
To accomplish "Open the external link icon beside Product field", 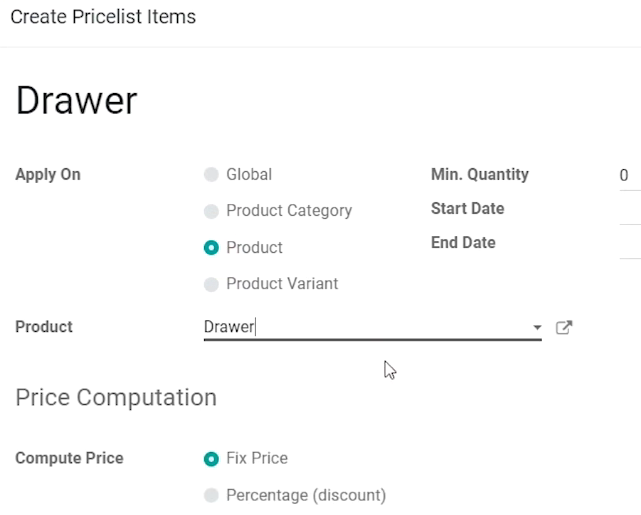I will [564, 327].
